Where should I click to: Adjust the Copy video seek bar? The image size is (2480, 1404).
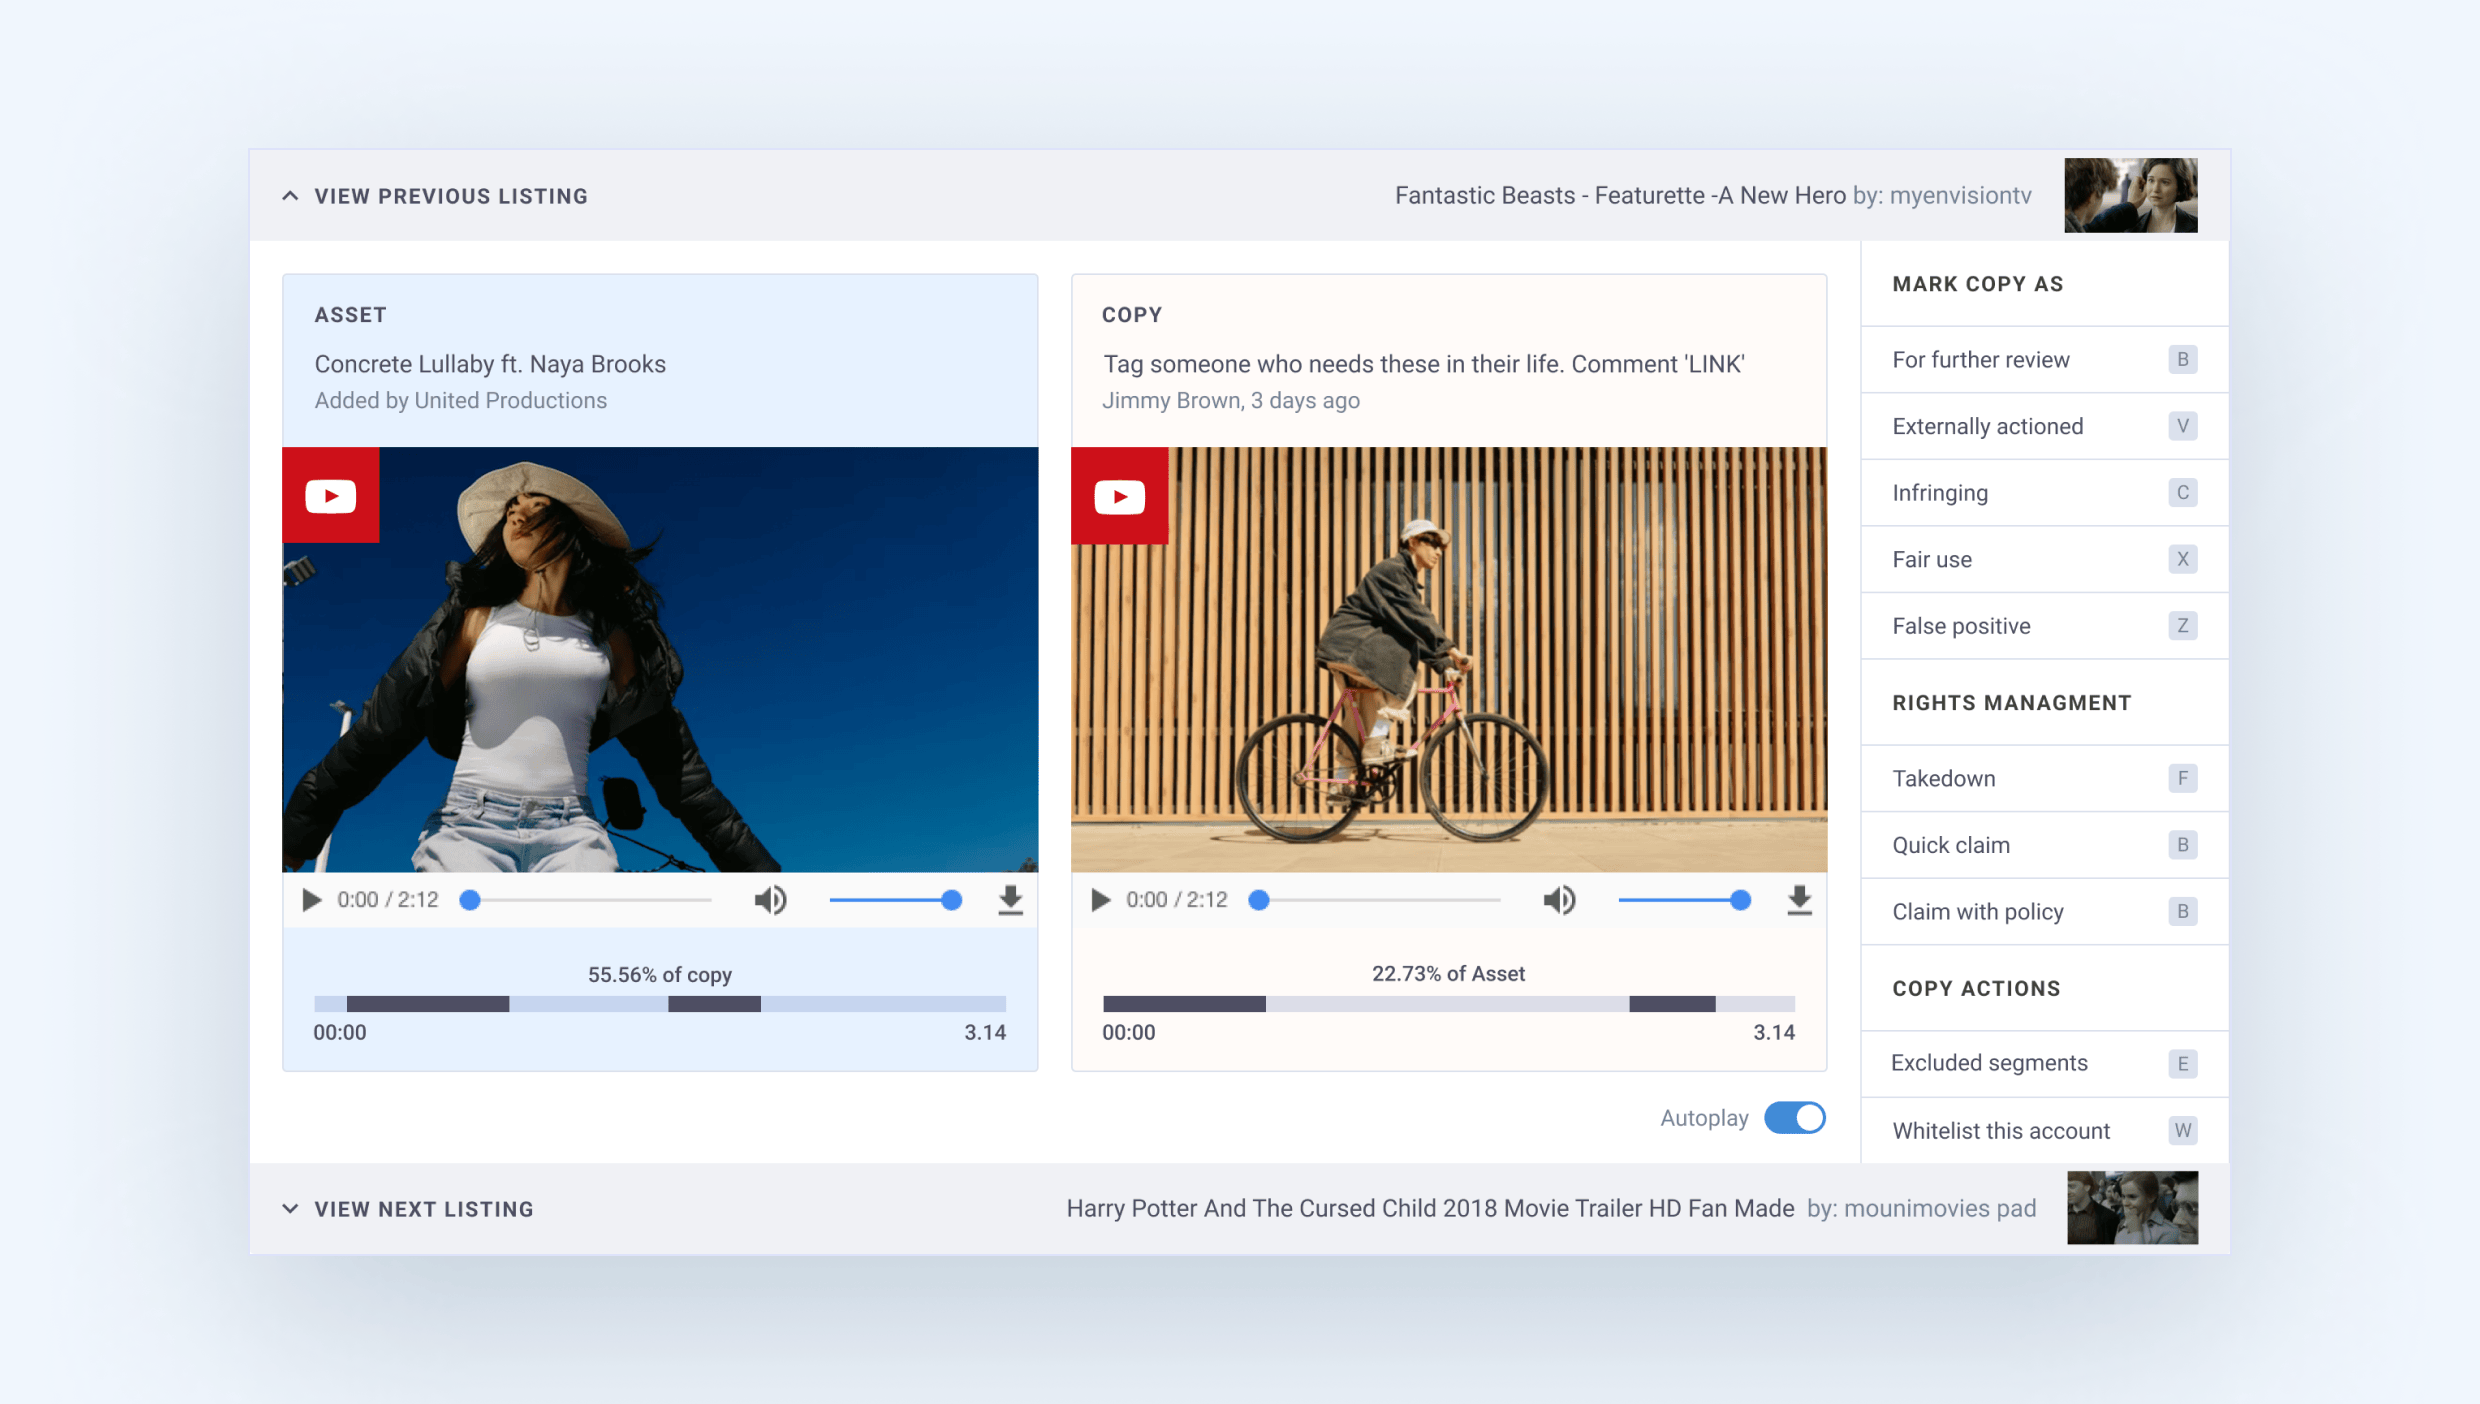point(1375,900)
